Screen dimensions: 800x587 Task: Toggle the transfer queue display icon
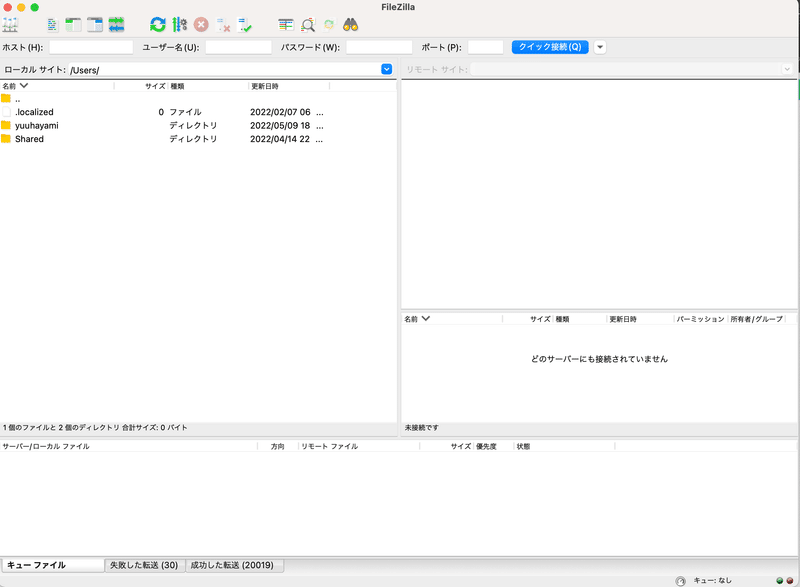(116, 24)
